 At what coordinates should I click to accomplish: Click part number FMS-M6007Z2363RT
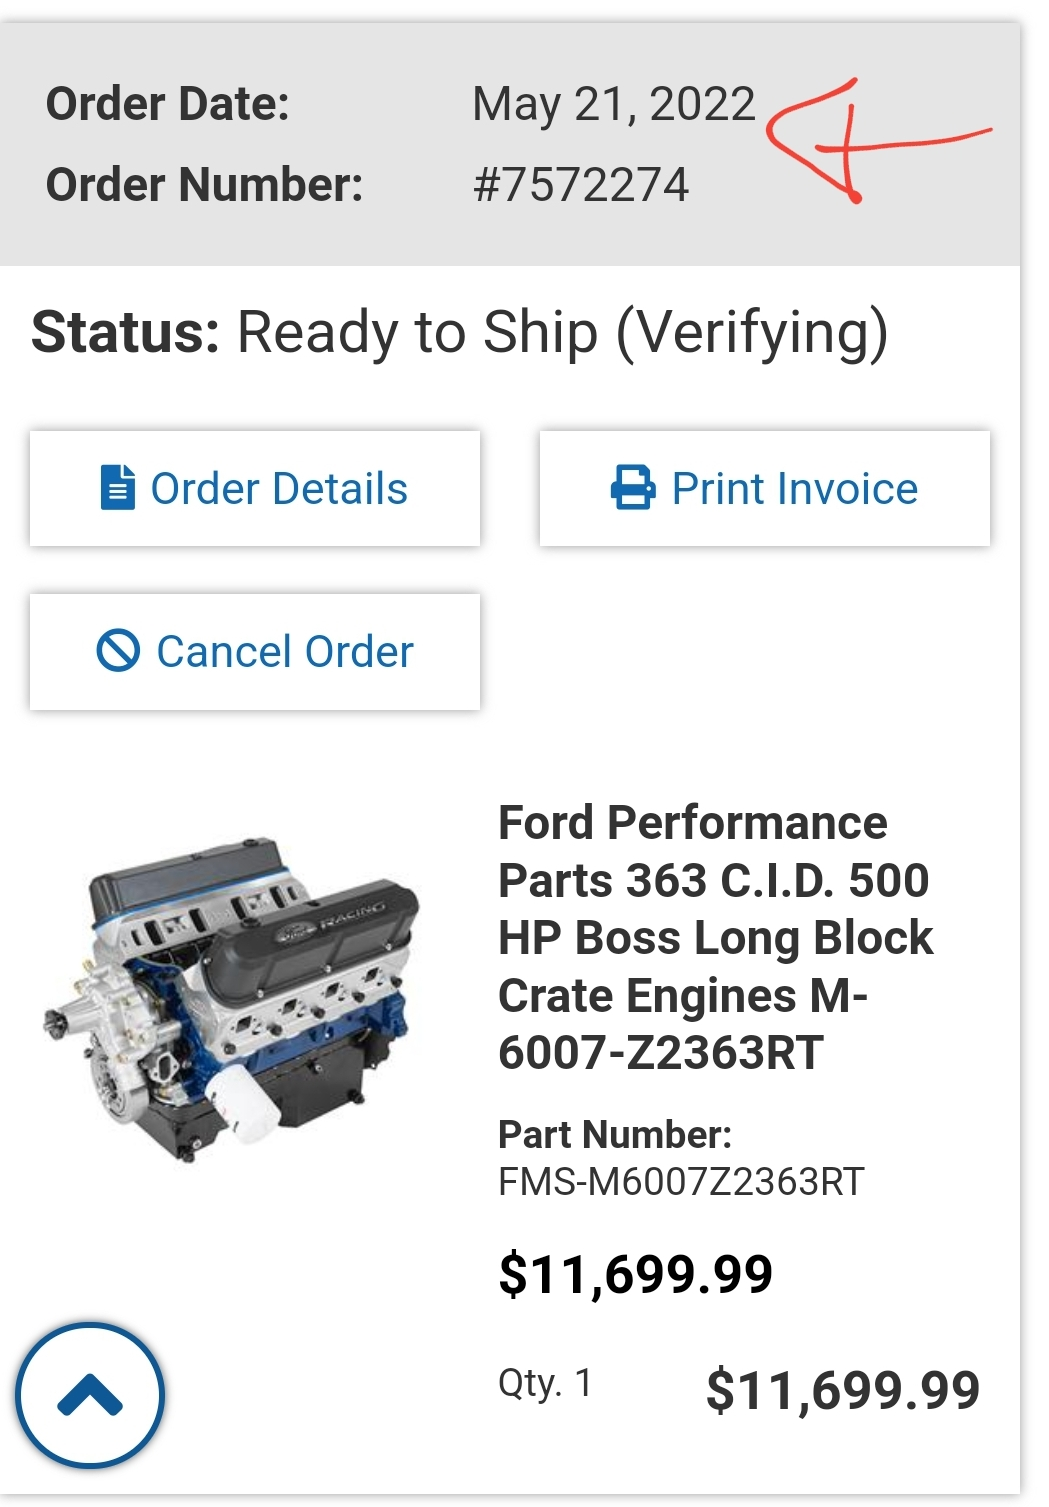click(x=681, y=1182)
